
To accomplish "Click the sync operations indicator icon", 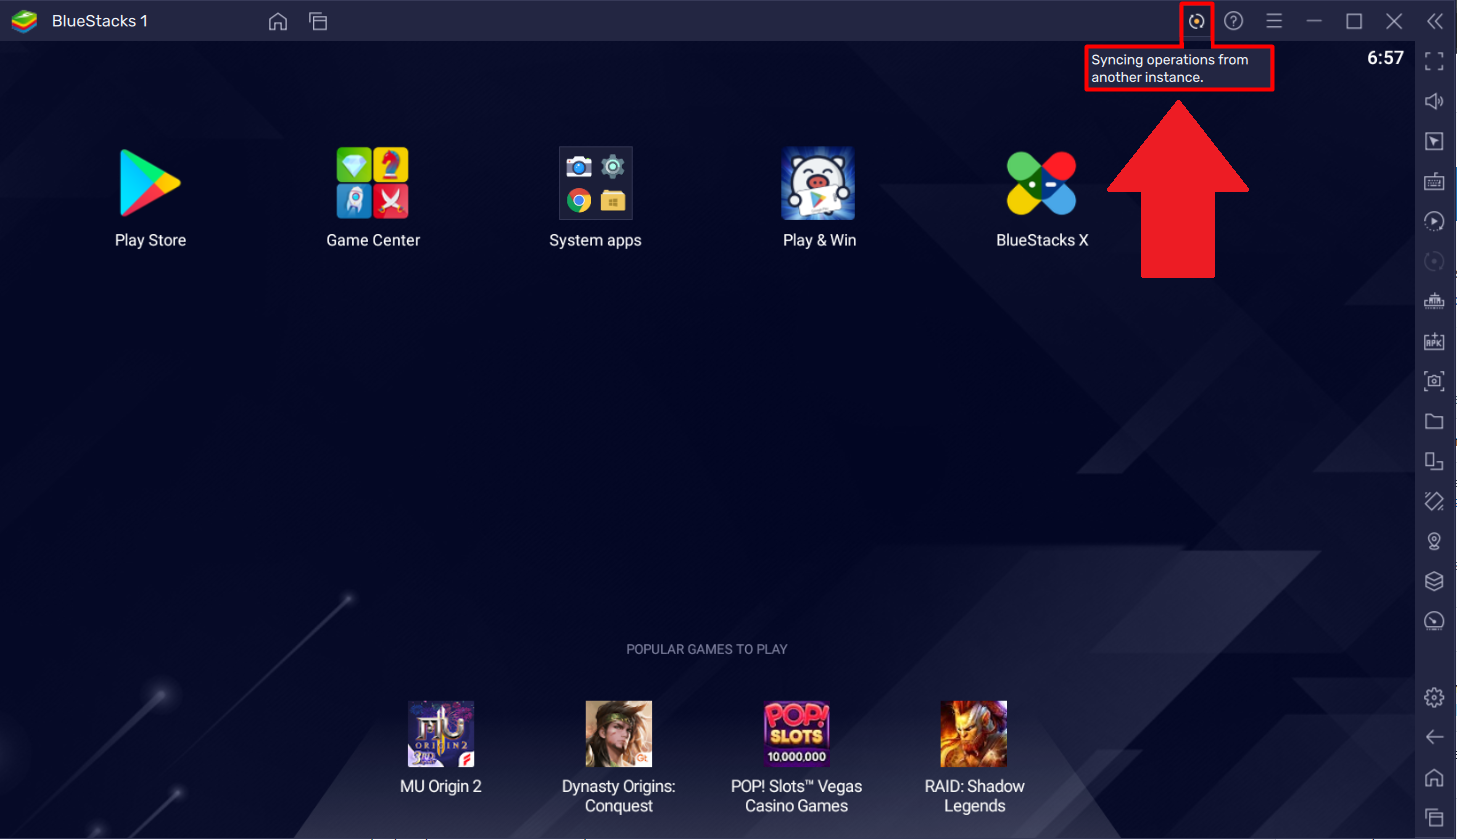I will (x=1196, y=21).
